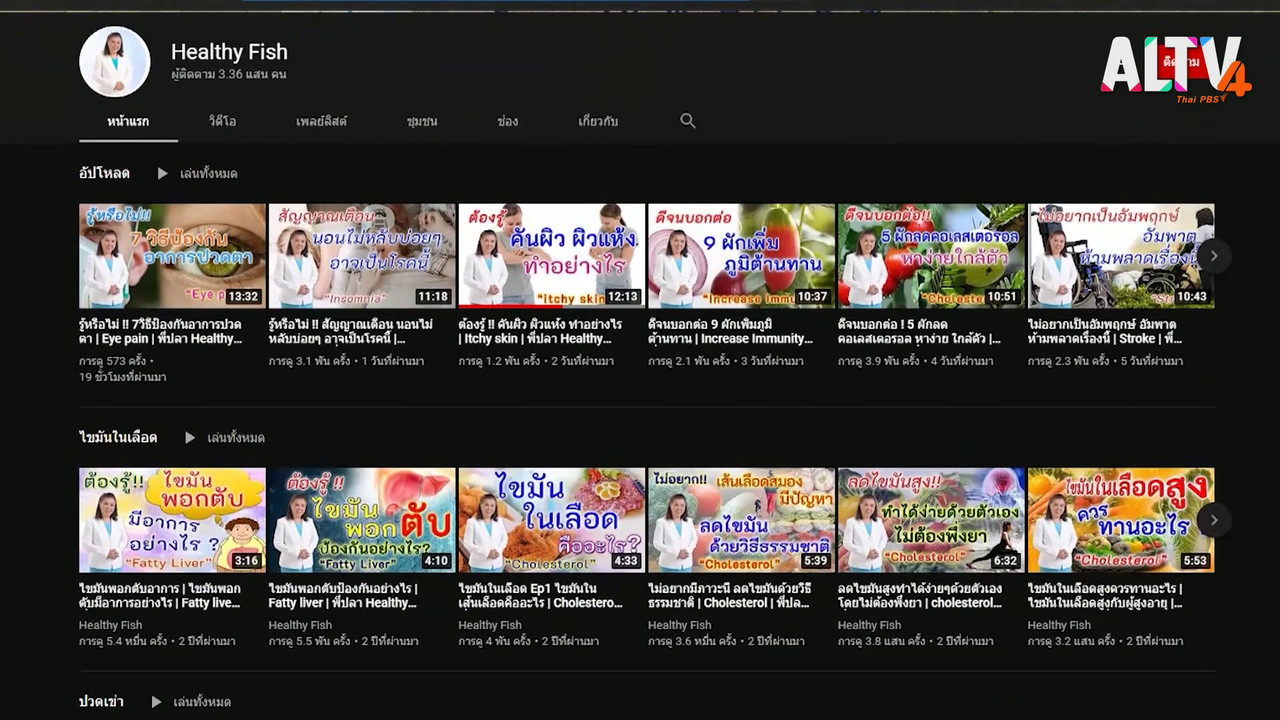Viewport: 1280px width, 720px height.
Task: Open the เกี่ยวกับ tab
Action: [x=598, y=121]
